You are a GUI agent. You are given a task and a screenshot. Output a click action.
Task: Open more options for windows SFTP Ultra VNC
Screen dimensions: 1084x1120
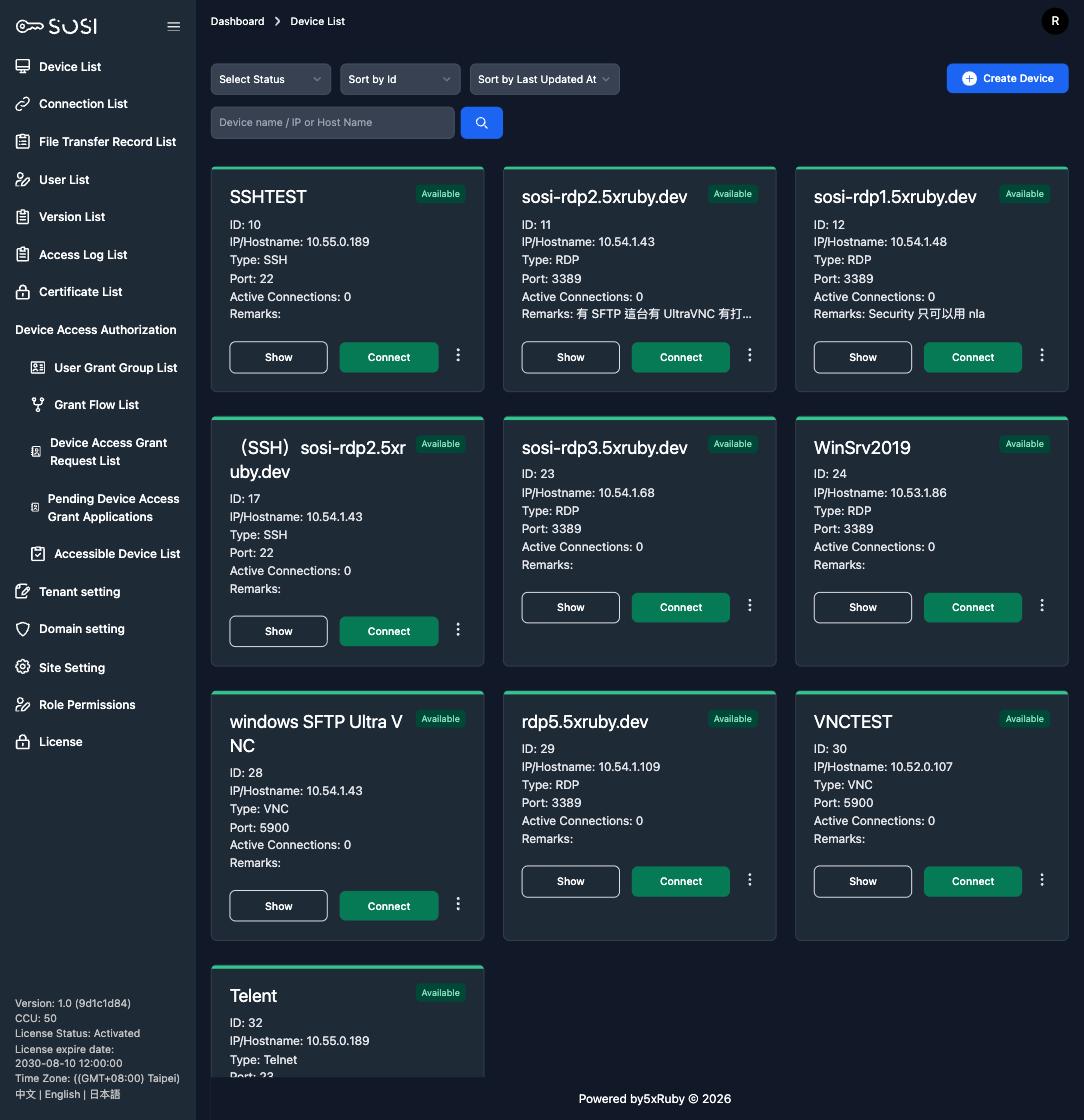[x=458, y=904]
